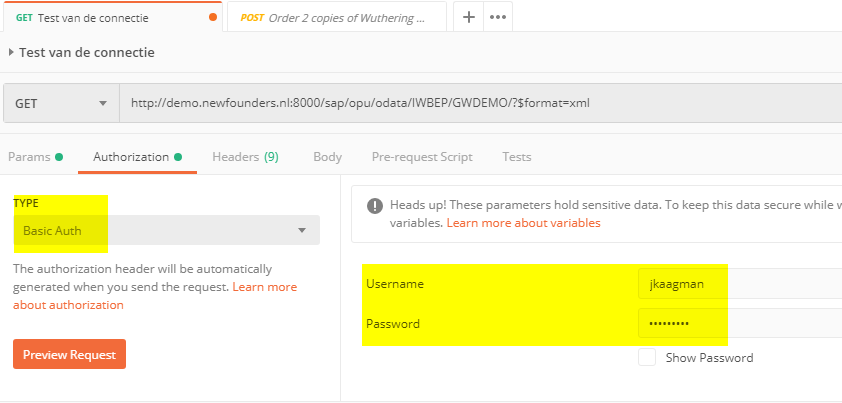This screenshot has height=403, width=842.
Task: Switch to the POST Order 2 copies tab
Action: coord(336,18)
